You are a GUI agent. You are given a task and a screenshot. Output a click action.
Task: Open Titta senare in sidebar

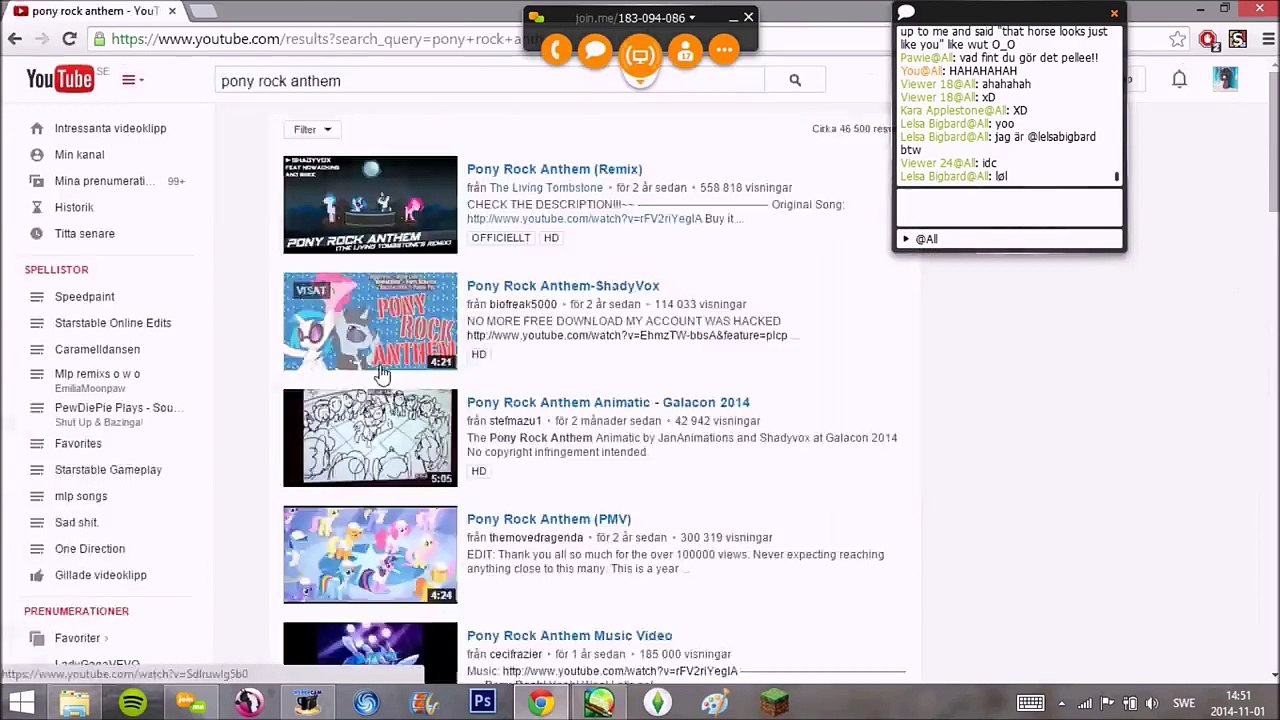pos(84,233)
